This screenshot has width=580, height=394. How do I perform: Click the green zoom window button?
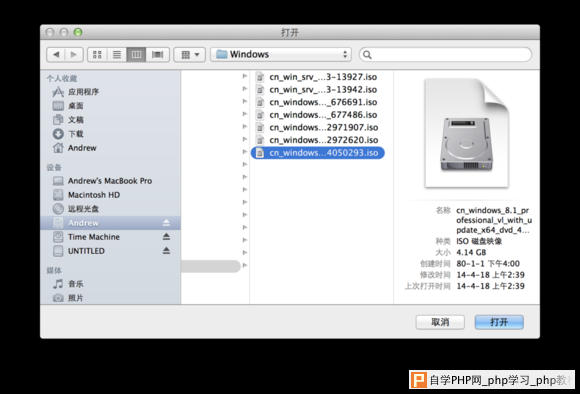[x=78, y=32]
